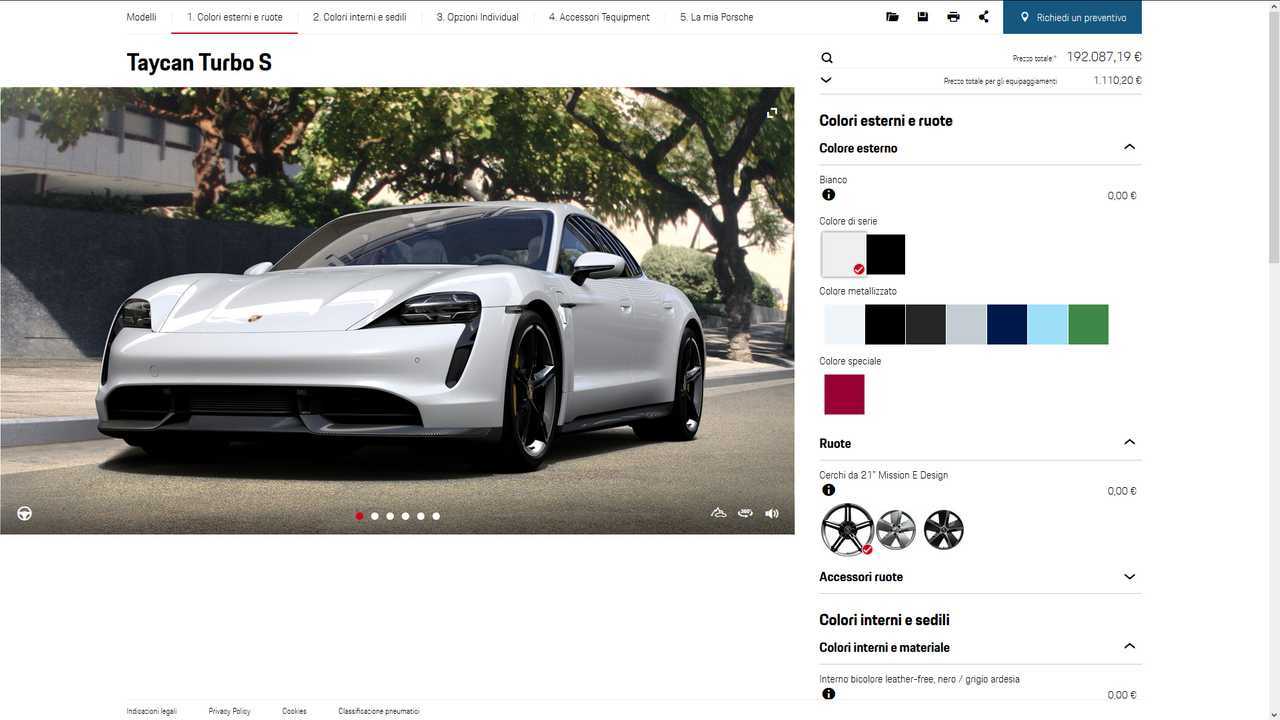
Task: Open 5. La mia Porsche tab
Action: point(717,17)
